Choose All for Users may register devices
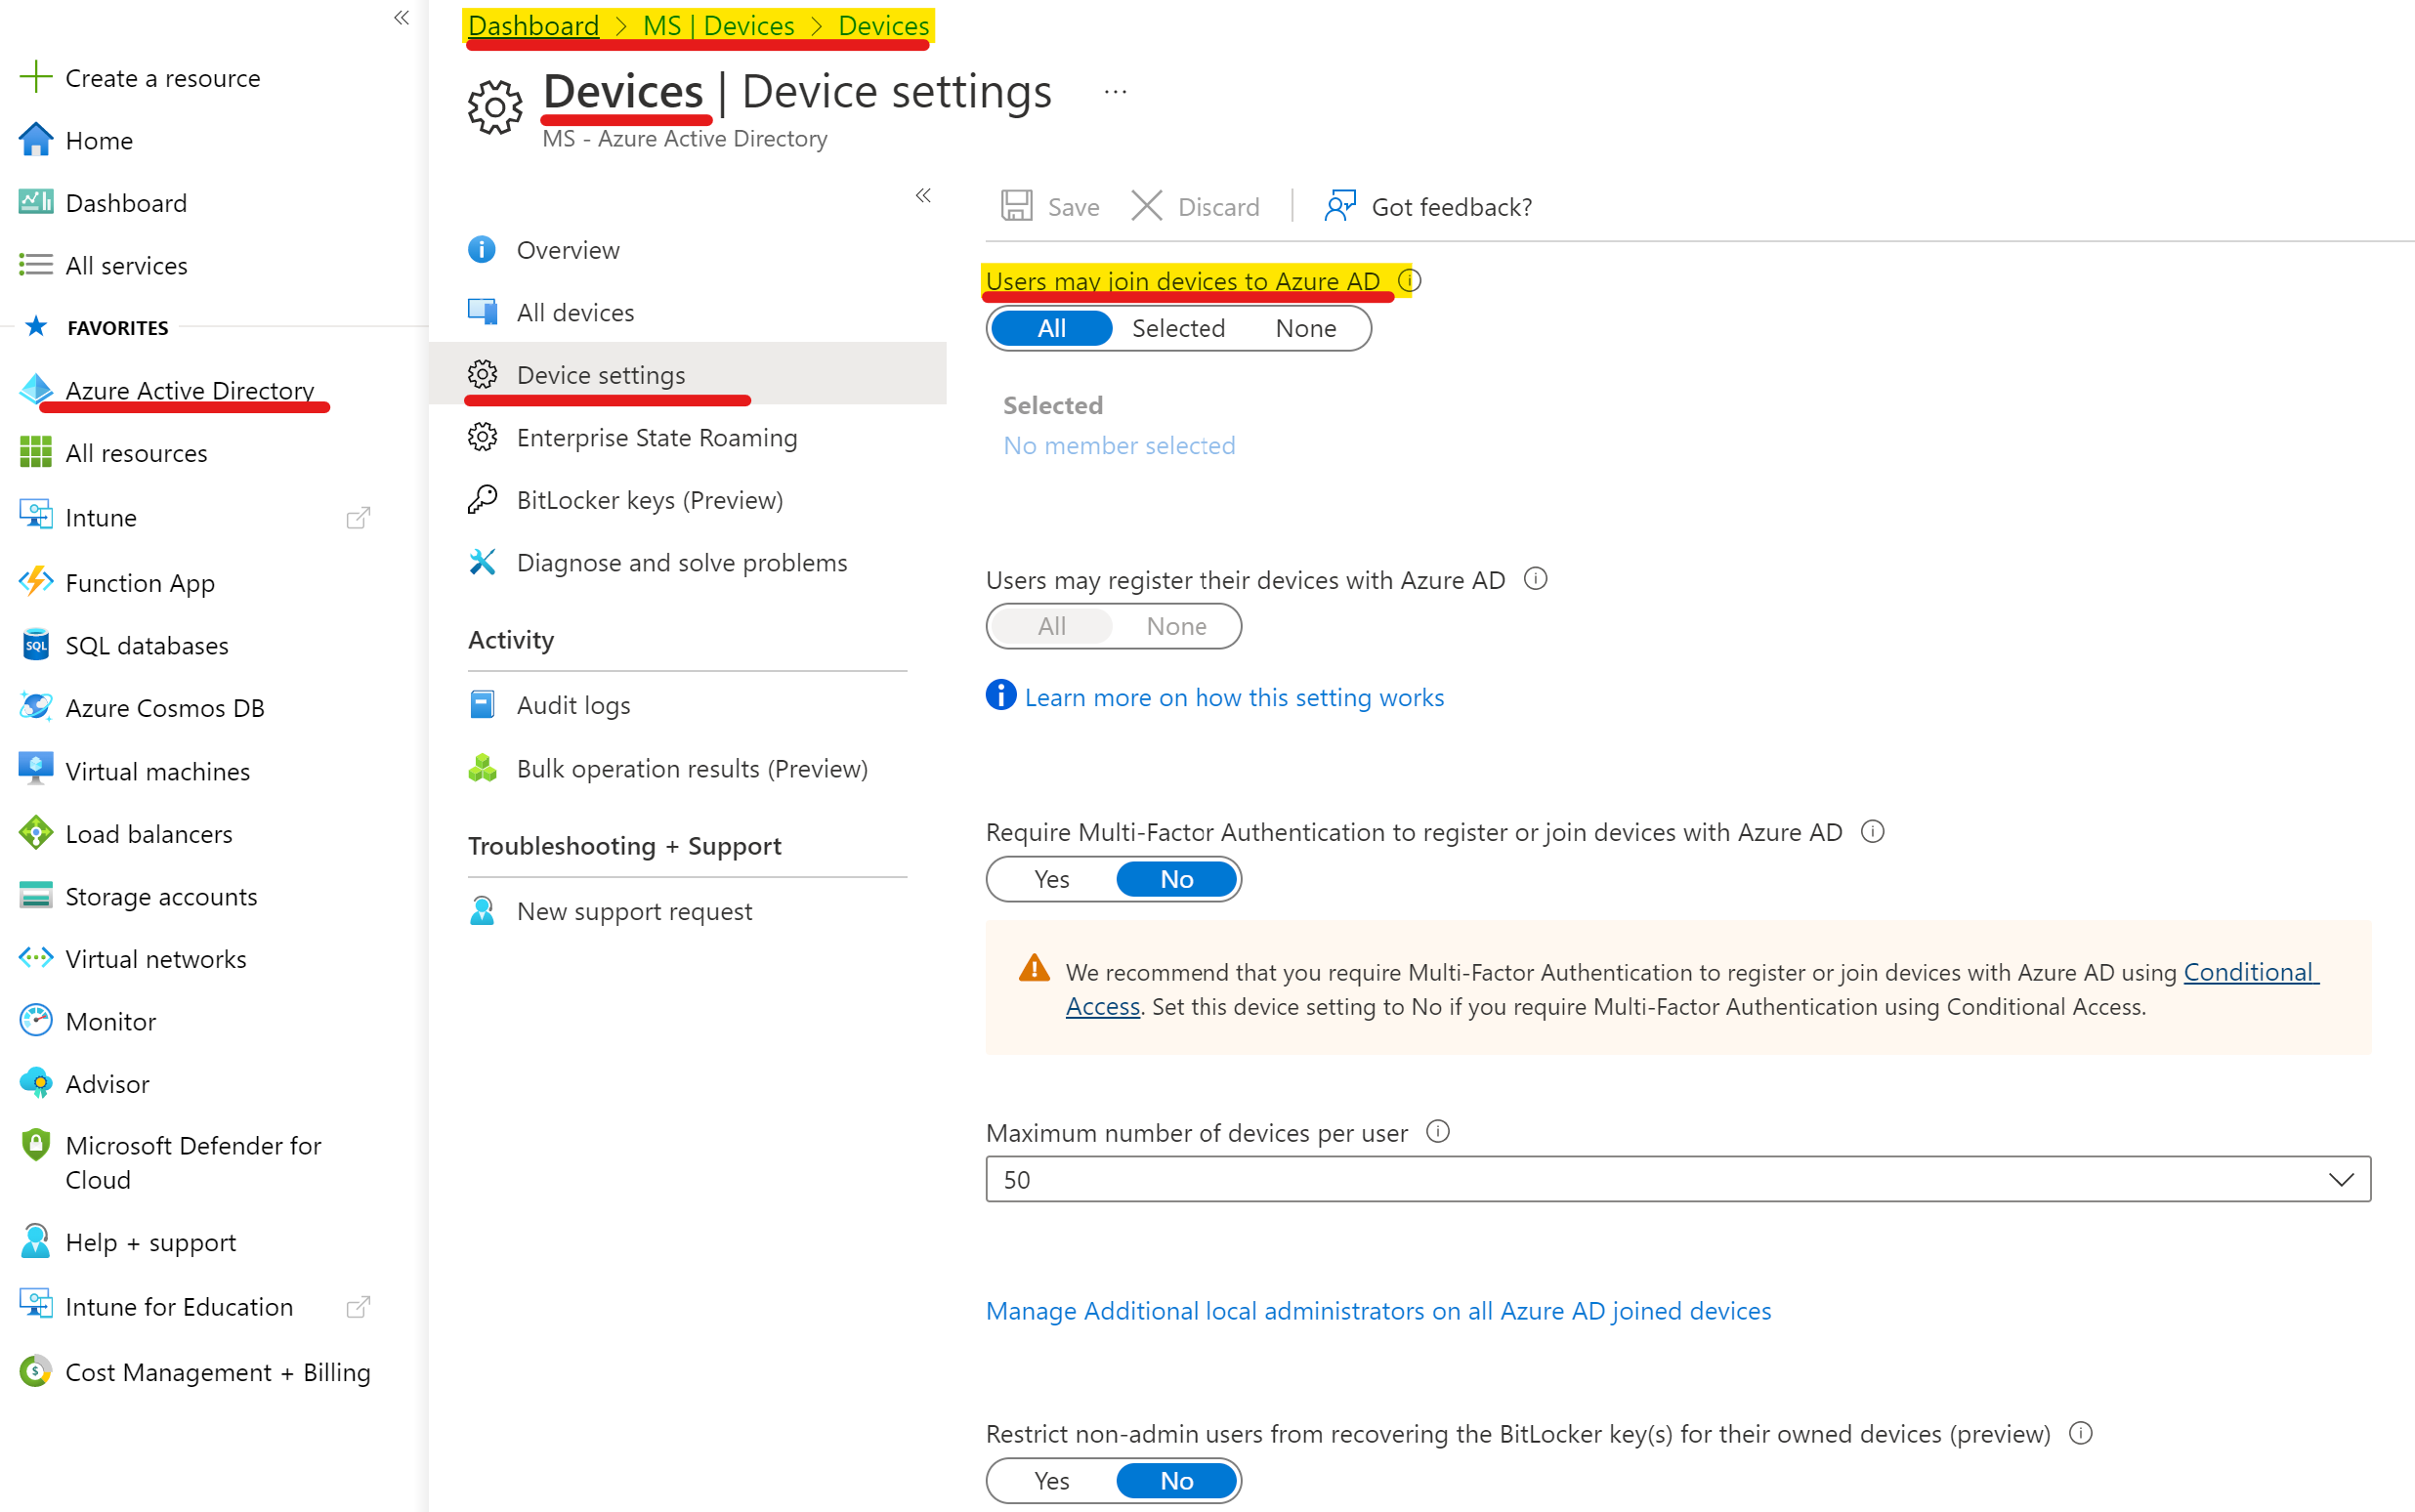This screenshot has width=2415, height=1512. pyautogui.click(x=1051, y=626)
